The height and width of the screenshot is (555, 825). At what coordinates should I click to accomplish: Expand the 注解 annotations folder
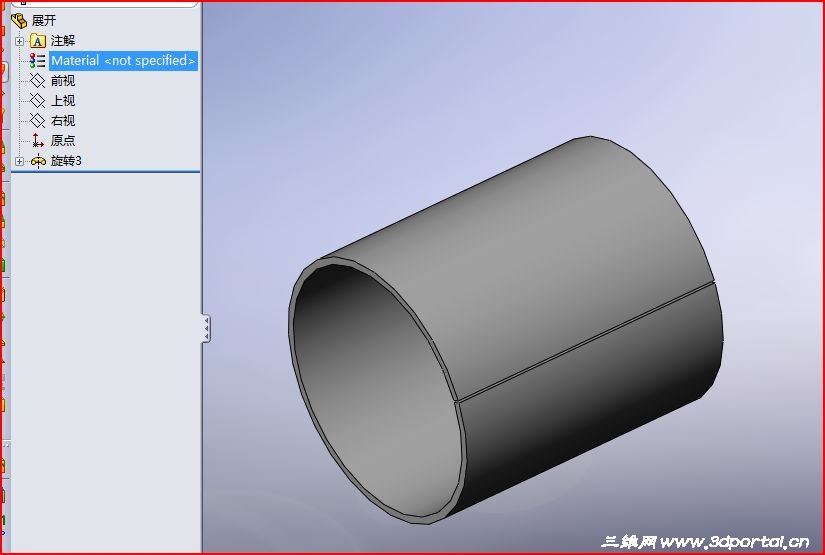click(x=19, y=41)
